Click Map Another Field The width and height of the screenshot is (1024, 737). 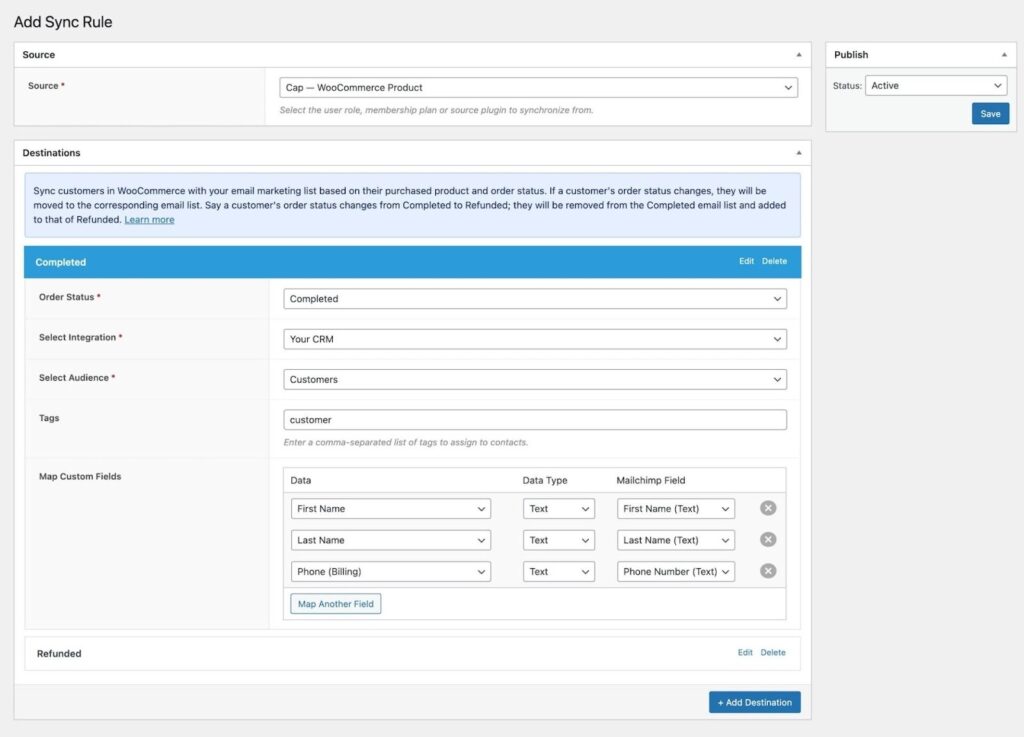pos(335,603)
